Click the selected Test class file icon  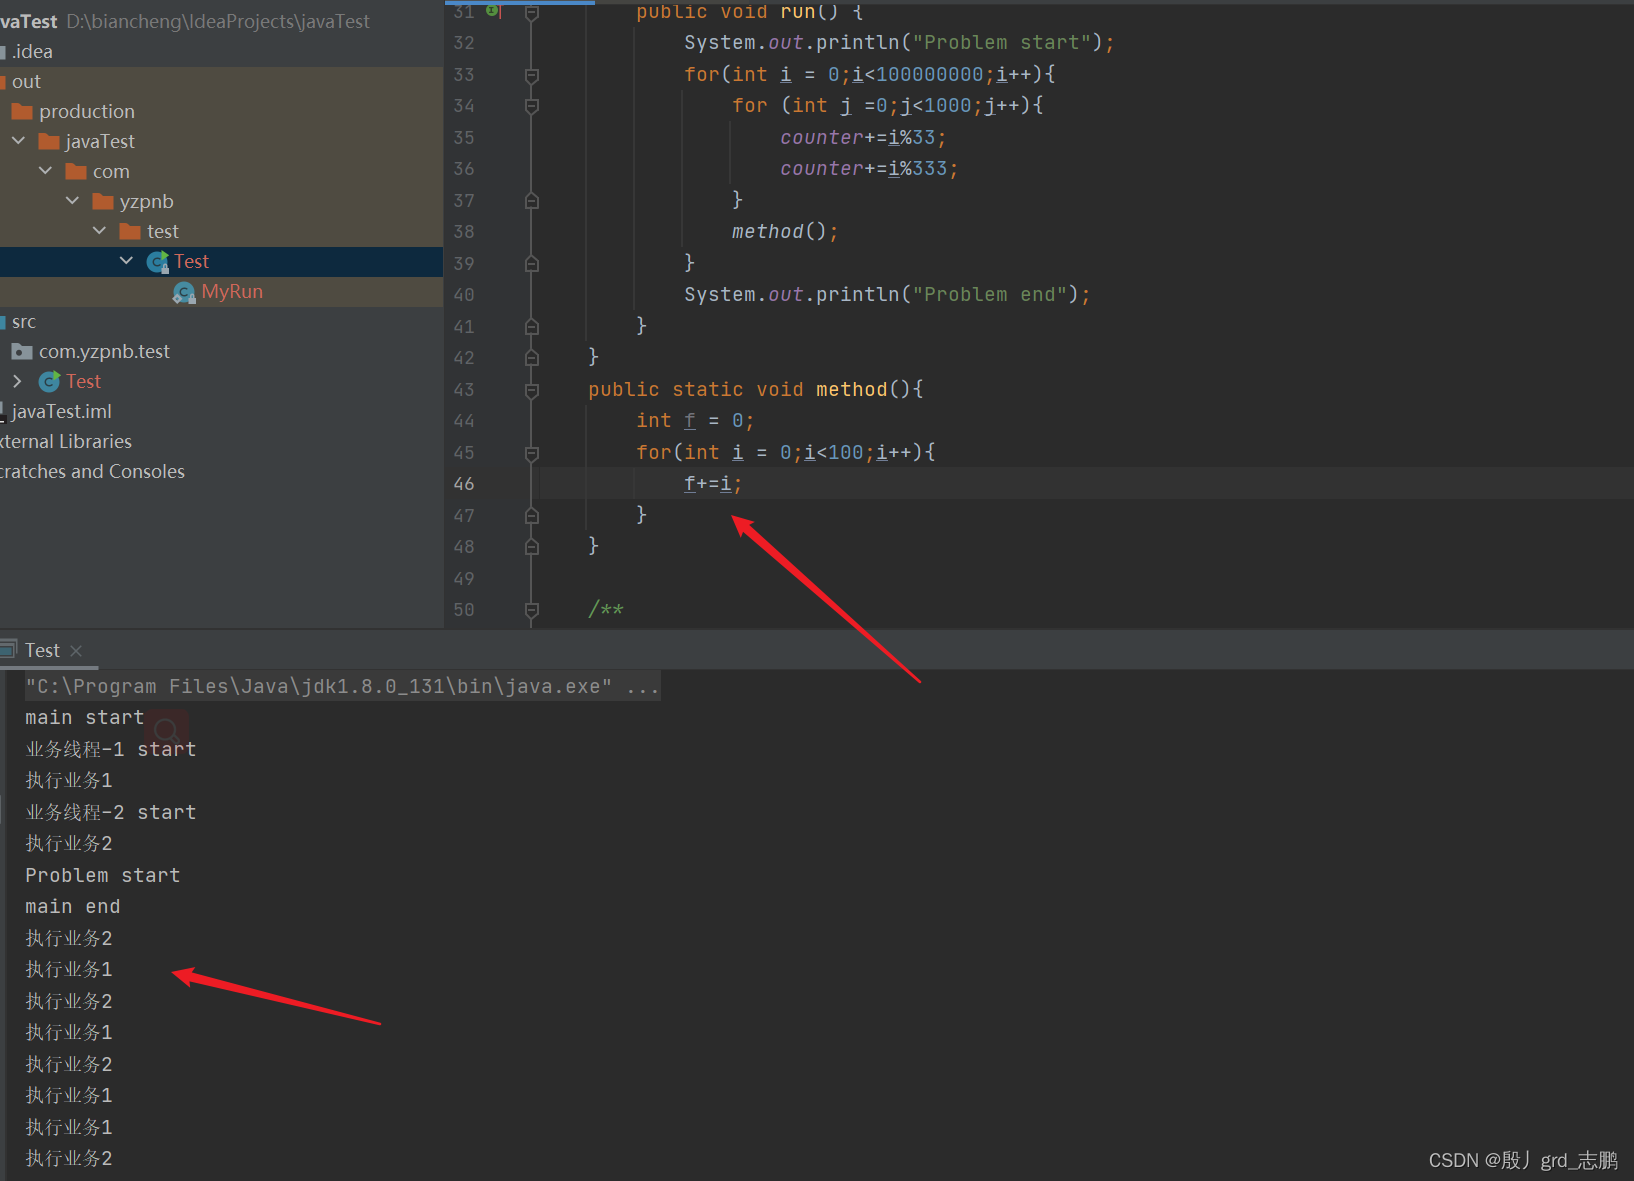pyautogui.click(x=157, y=262)
